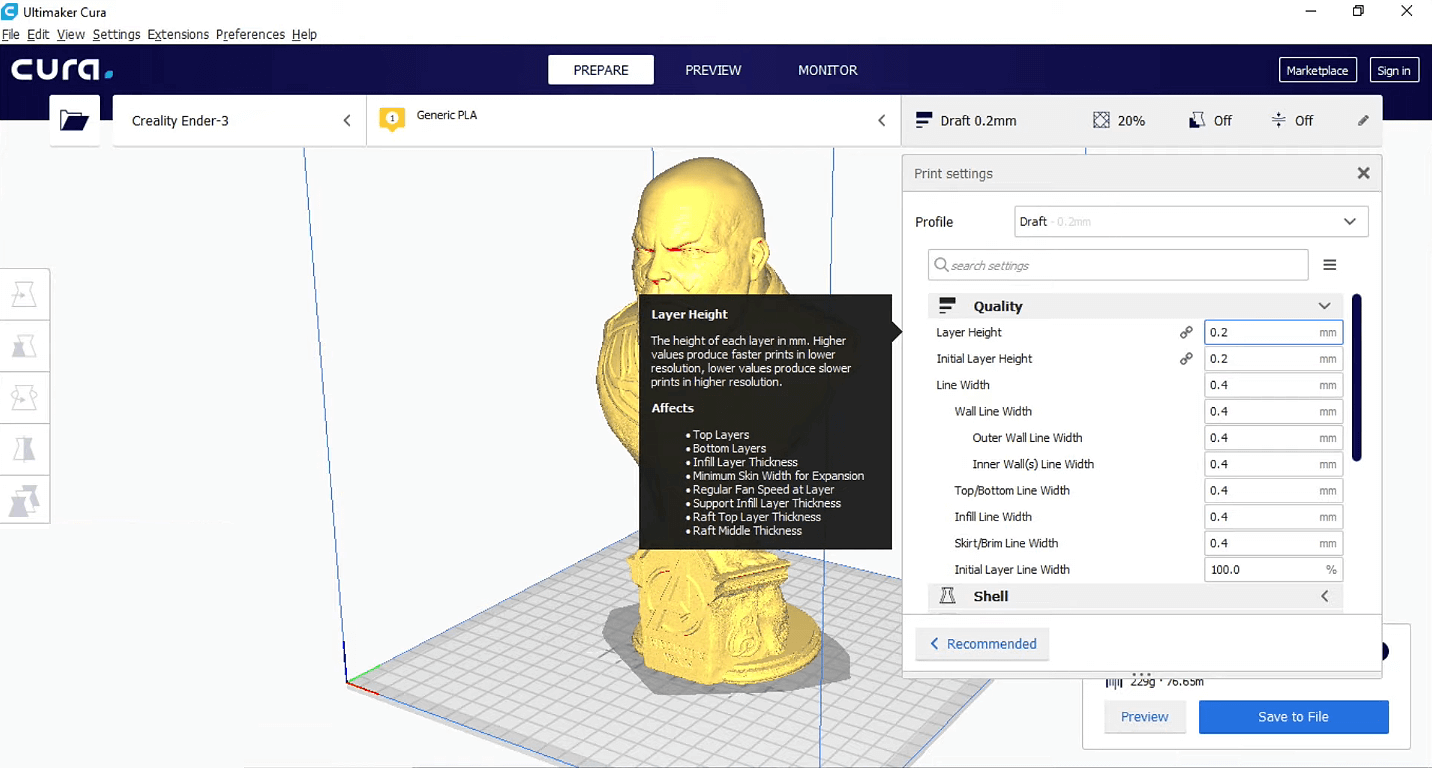Screen dimensions: 1432x768
Task: Click the "Infill Line Width" label
Action: (x=993, y=517)
